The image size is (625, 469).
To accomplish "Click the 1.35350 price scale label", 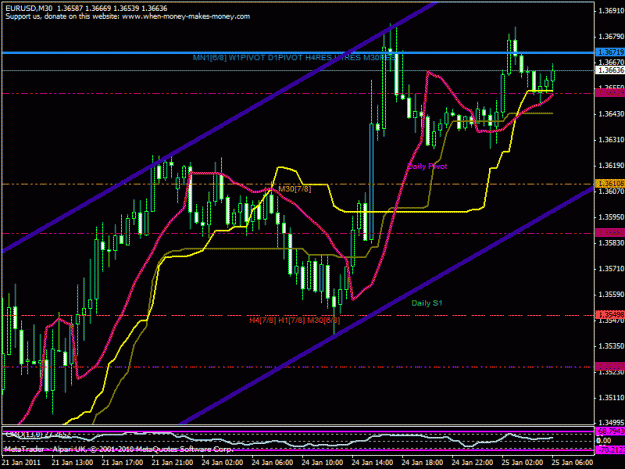I will [x=611, y=346].
